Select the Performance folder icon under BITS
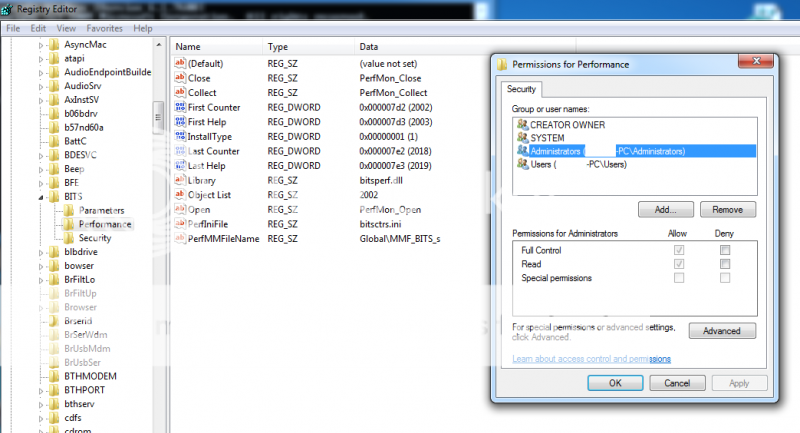The width and height of the screenshot is (800, 433). point(69,224)
